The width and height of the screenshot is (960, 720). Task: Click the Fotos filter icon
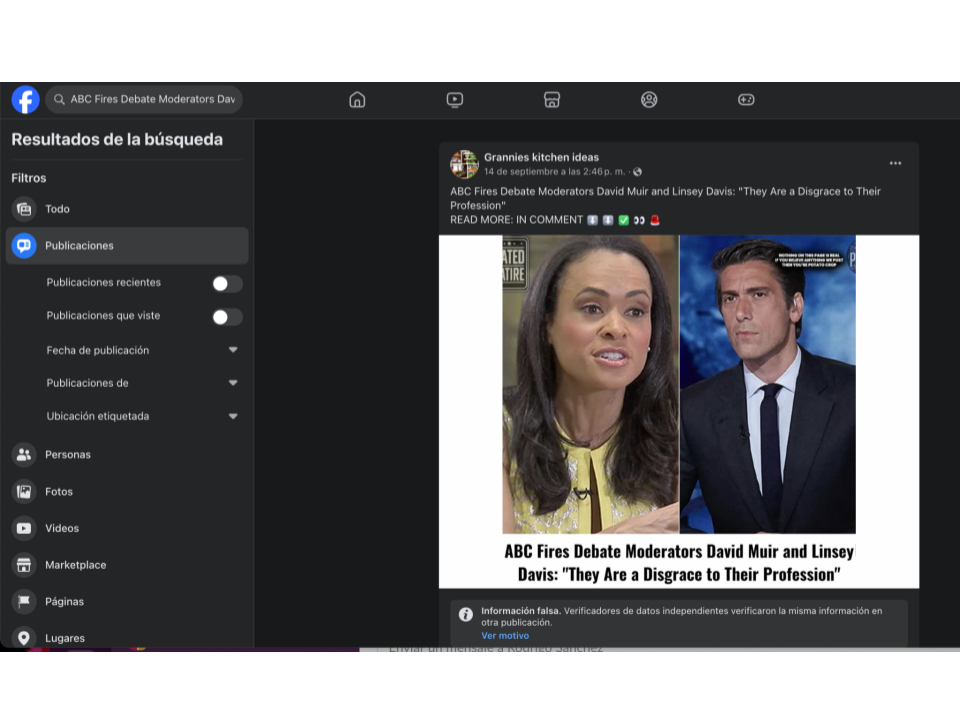[24, 491]
